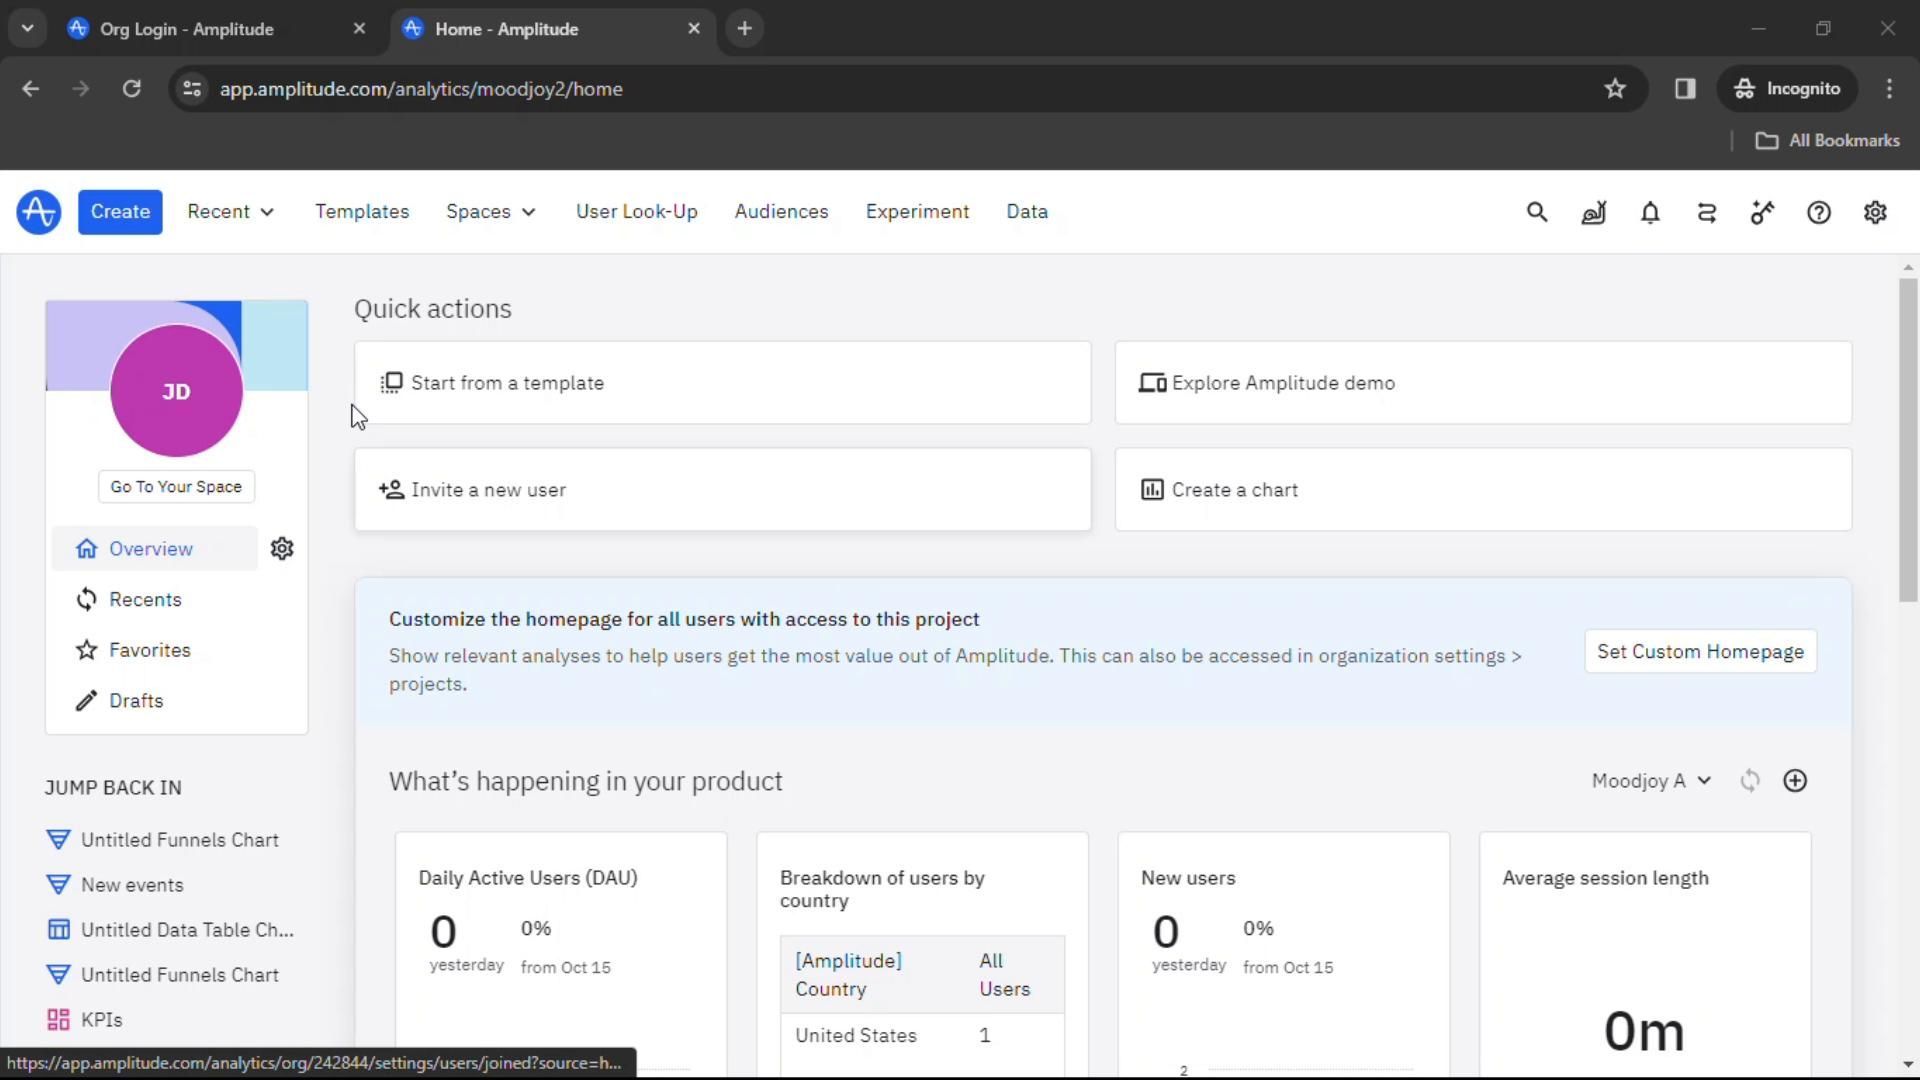Open the search magnifier icon
Screen dimensions: 1920x1080
tap(1537, 212)
